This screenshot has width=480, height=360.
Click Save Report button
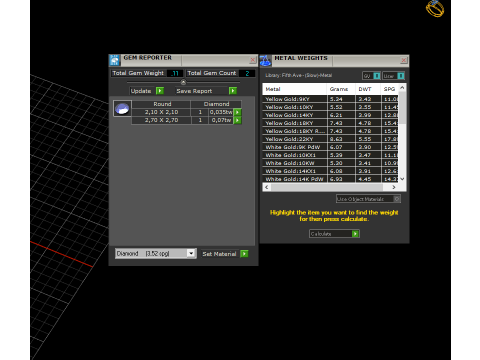point(206,91)
